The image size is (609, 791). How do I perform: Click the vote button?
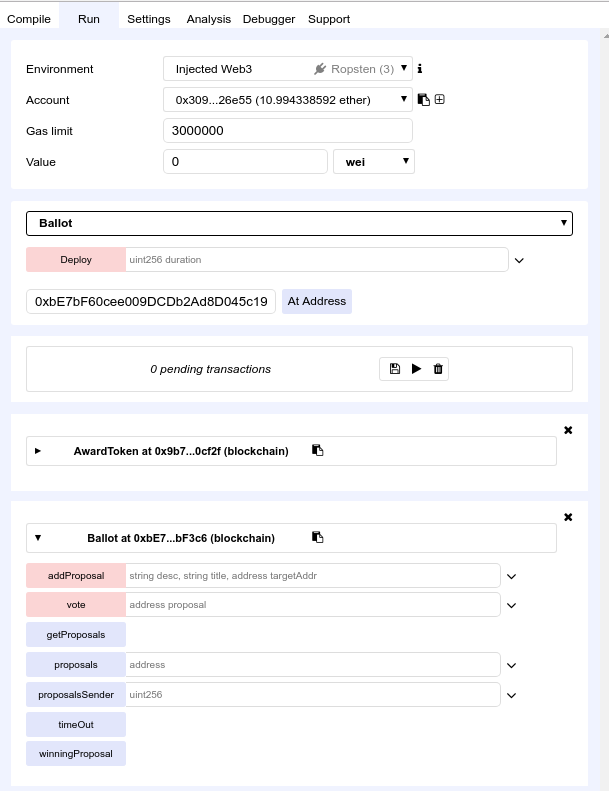click(76, 605)
